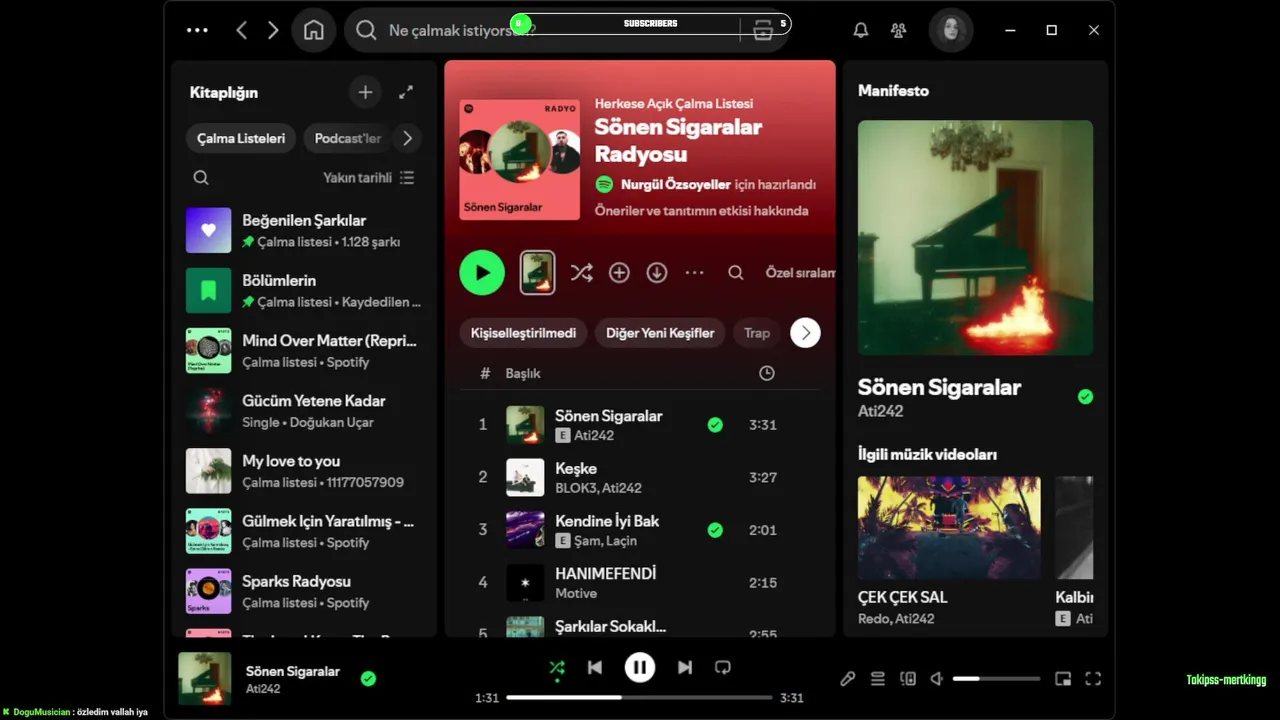Open the Browse icon in the search bar
Viewport: 1280px width, 720px height.
pyautogui.click(x=763, y=30)
